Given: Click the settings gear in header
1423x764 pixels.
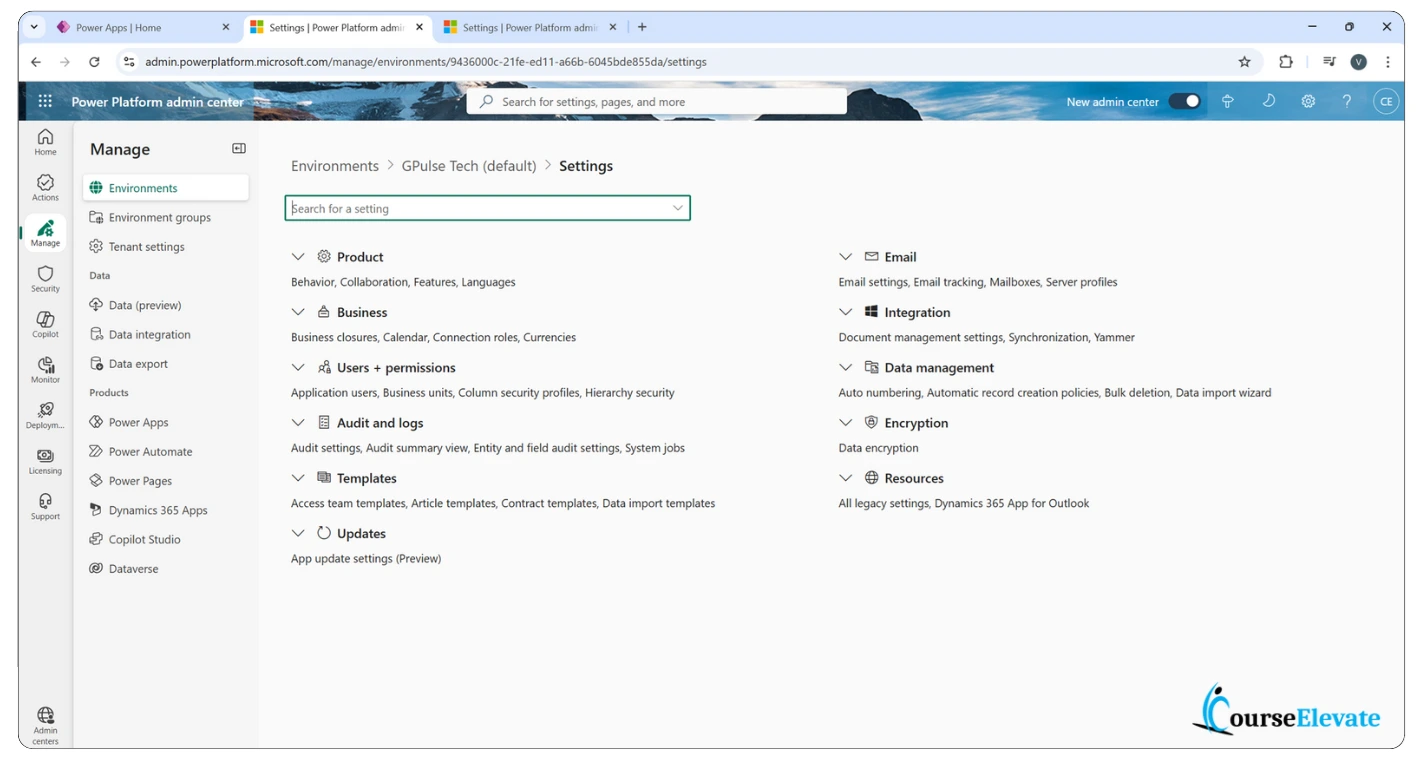Looking at the screenshot, I should [1307, 101].
